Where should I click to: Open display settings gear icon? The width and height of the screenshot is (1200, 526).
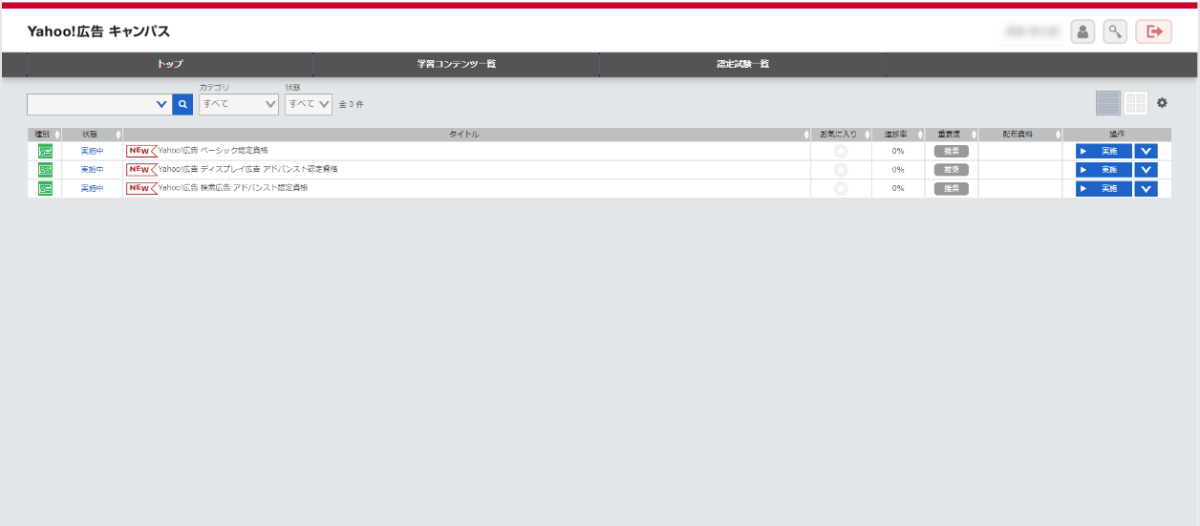pos(1162,103)
